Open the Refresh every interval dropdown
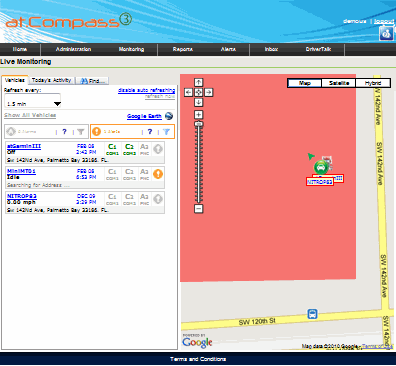The image size is (396, 366). pyautogui.click(x=33, y=101)
